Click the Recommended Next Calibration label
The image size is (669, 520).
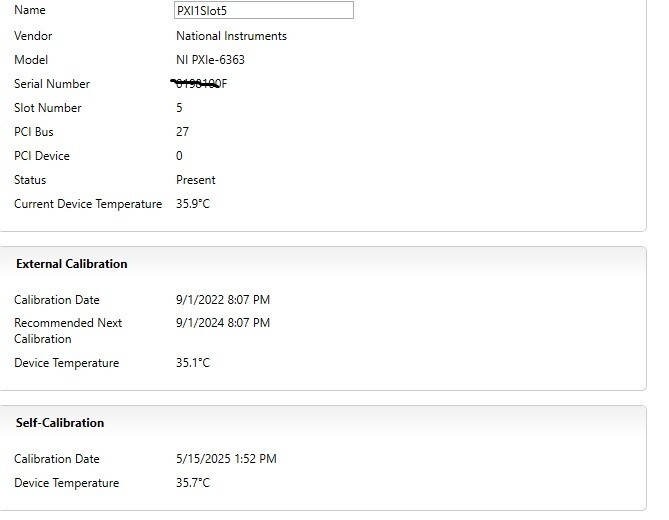(68, 331)
